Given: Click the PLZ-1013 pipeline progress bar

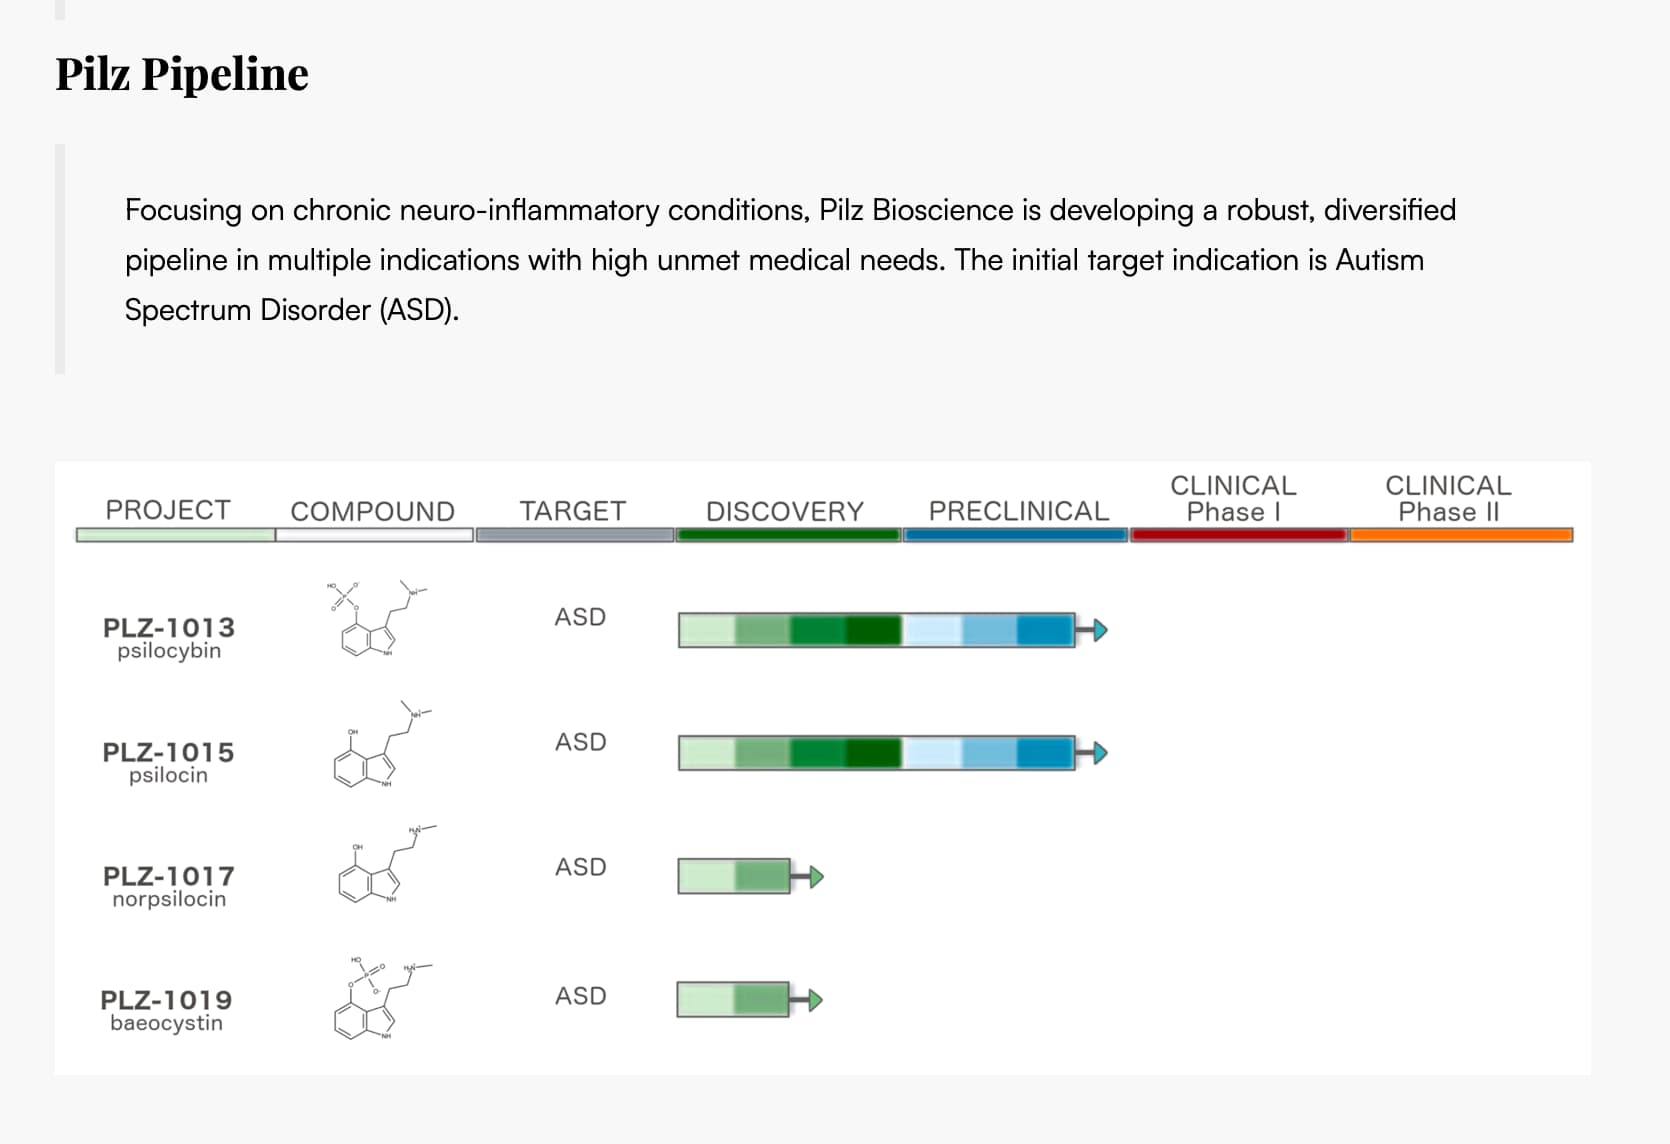Looking at the screenshot, I should pyautogui.click(x=876, y=630).
